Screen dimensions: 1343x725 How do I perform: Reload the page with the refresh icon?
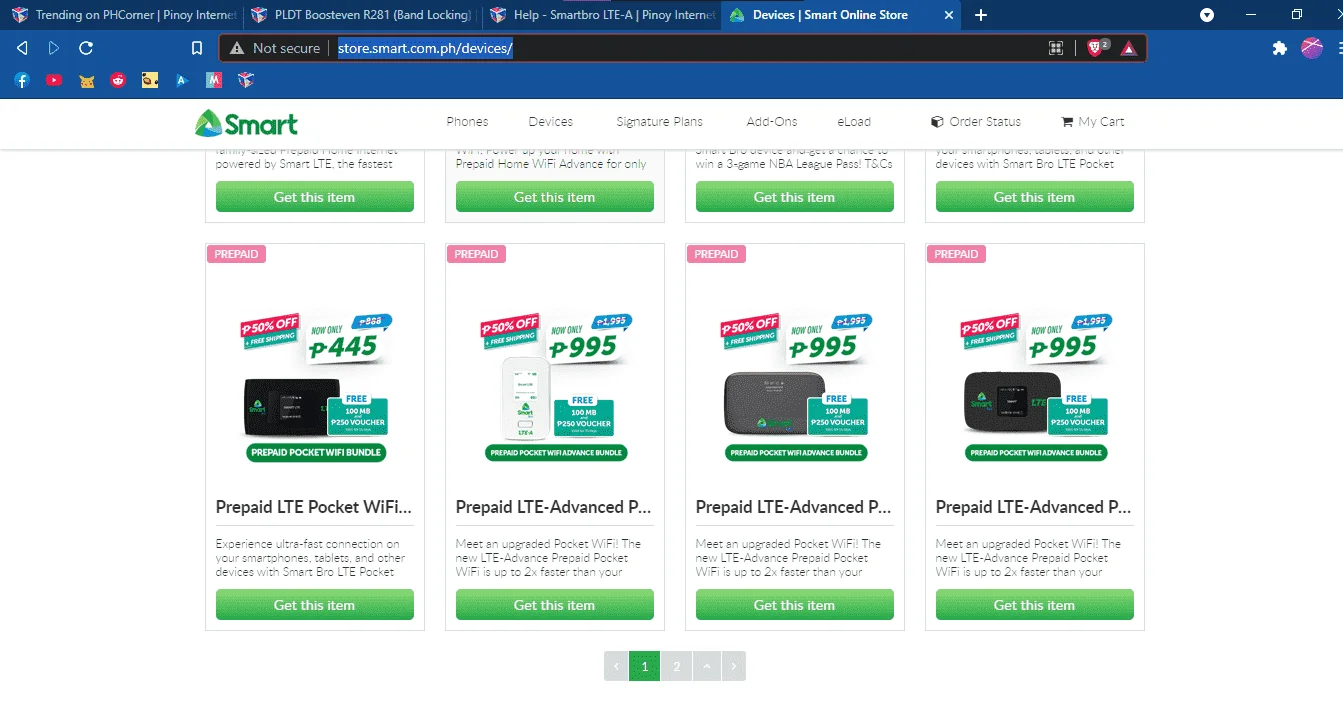pos(86,48)
